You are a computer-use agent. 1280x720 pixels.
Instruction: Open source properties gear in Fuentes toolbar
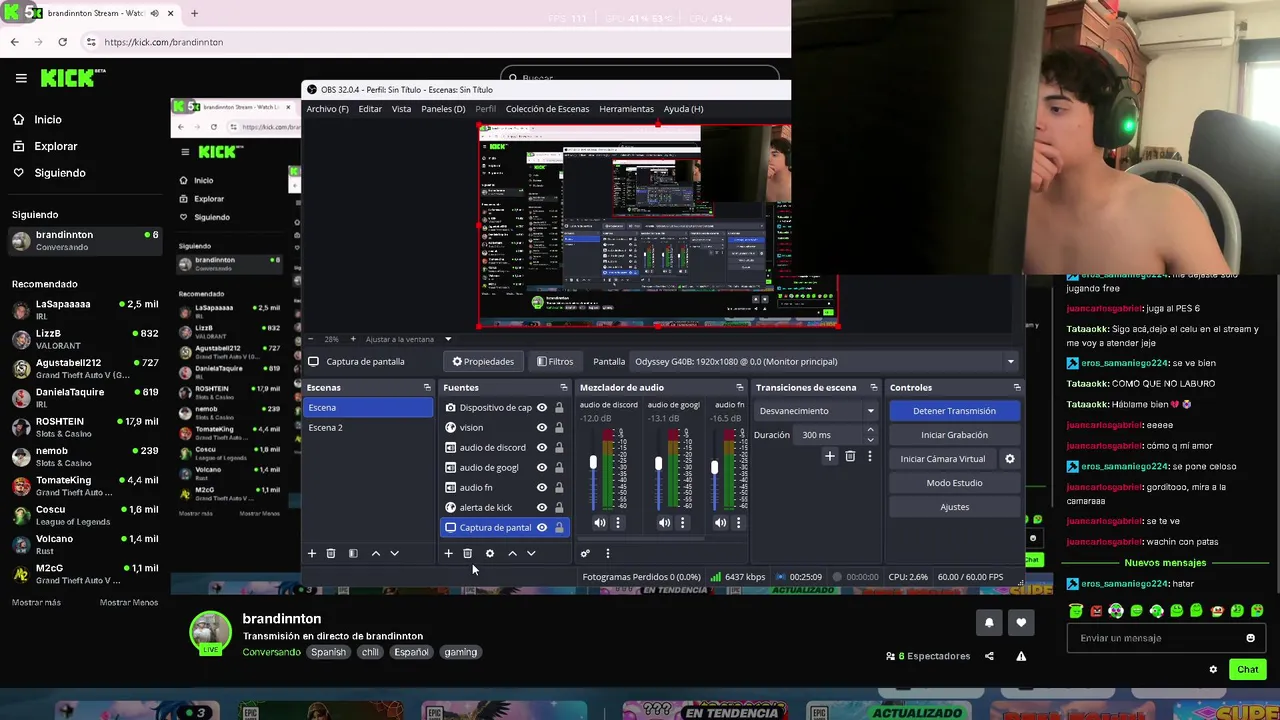click(x=489, y=553)
